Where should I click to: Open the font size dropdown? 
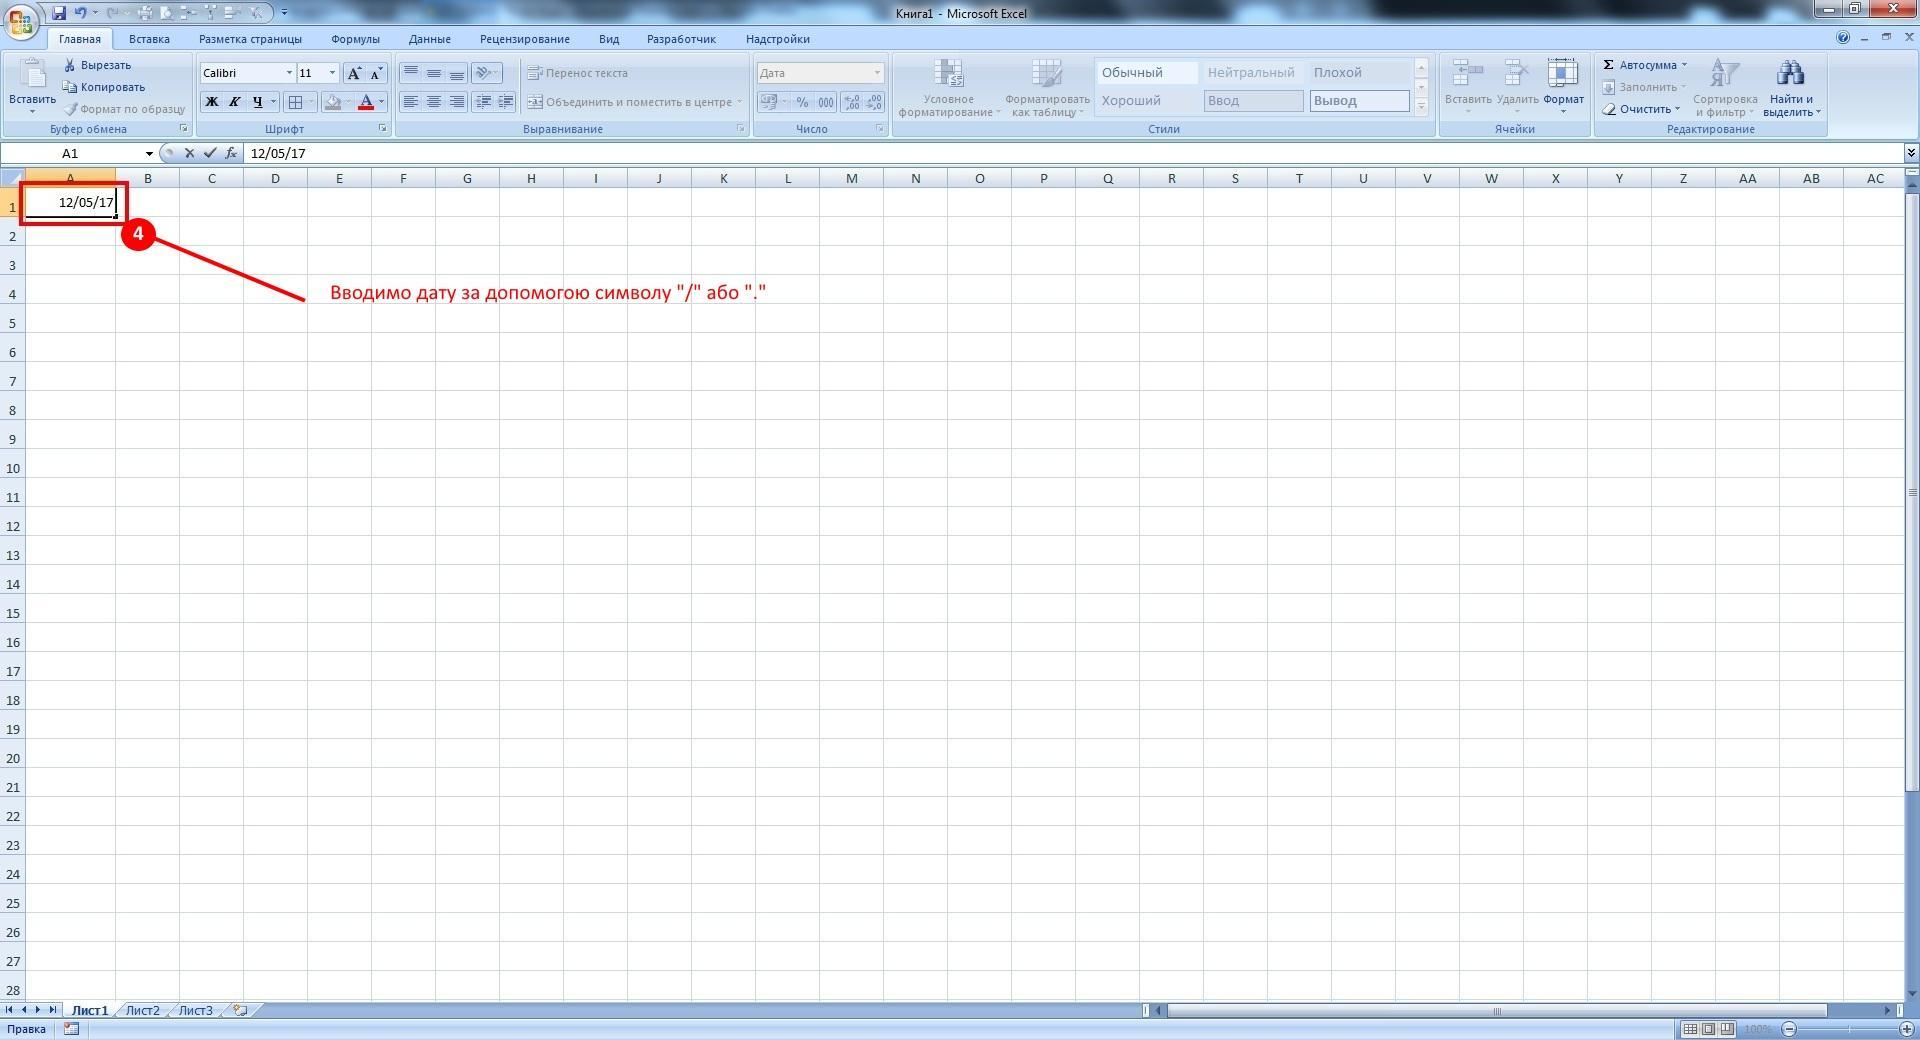pos(332,73)
